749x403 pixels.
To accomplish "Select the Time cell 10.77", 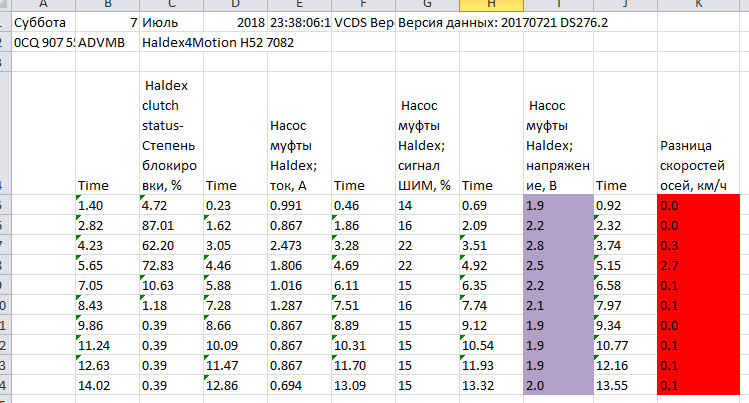I will point(625,345).
